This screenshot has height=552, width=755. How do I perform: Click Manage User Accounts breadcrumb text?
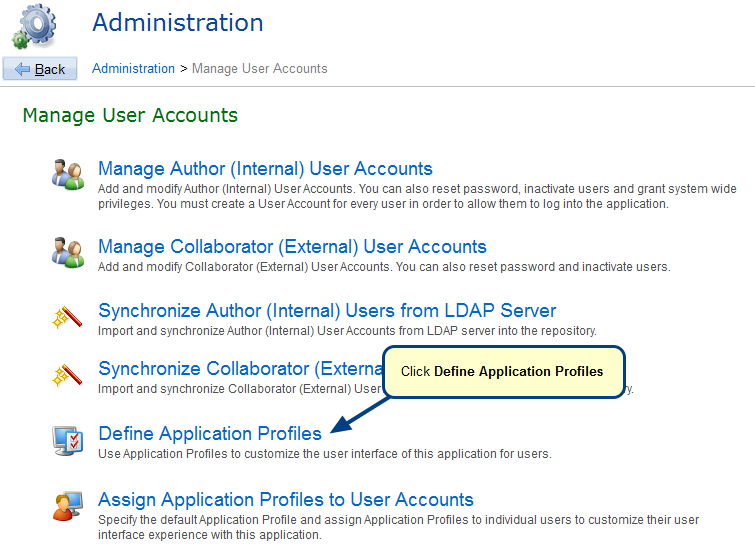[259, 69]
